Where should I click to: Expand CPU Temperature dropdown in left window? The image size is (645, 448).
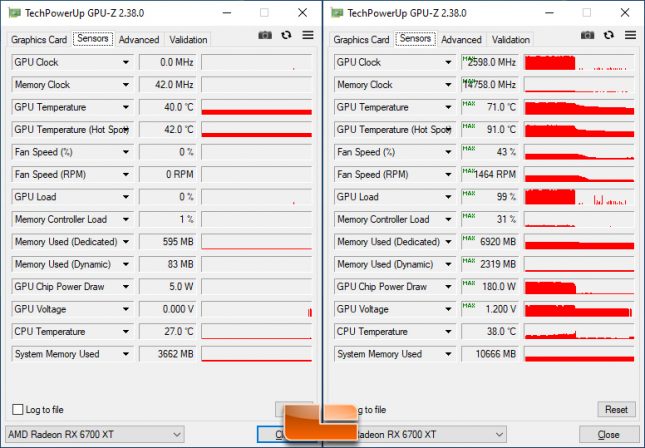(x=125, y=332)
